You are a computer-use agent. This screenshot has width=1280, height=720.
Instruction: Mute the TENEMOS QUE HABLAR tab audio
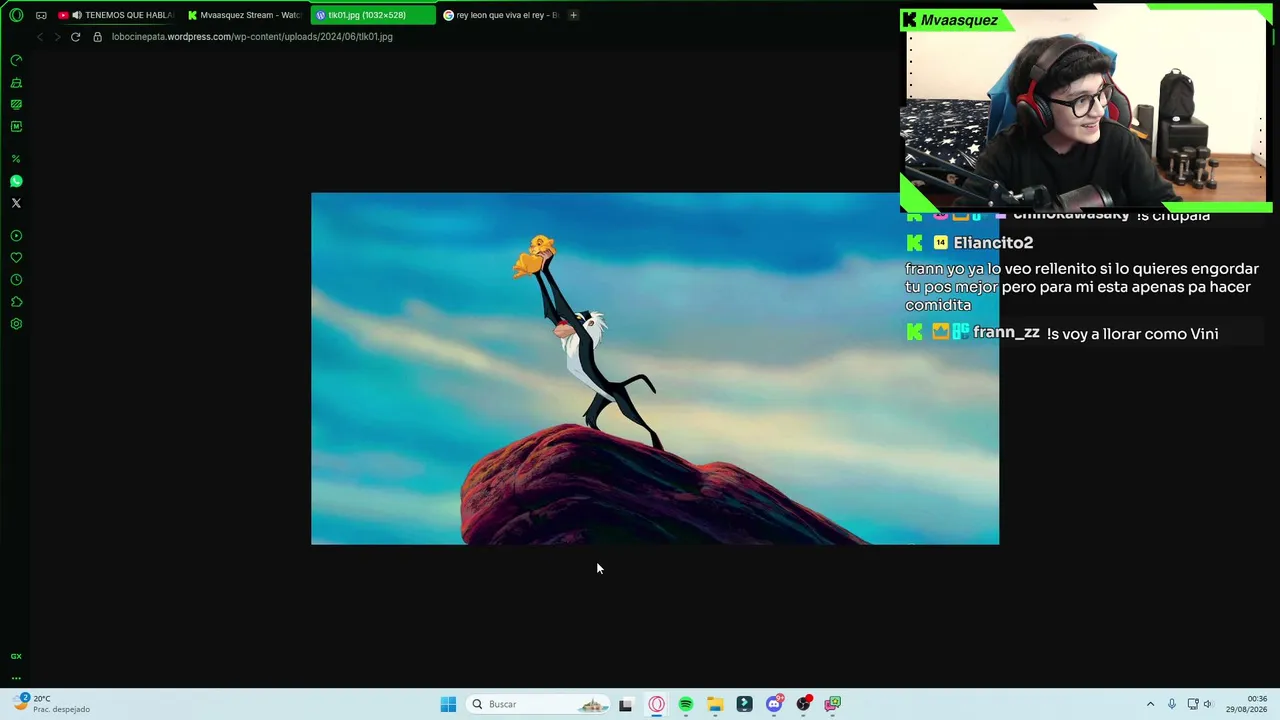tap(77, 15)
